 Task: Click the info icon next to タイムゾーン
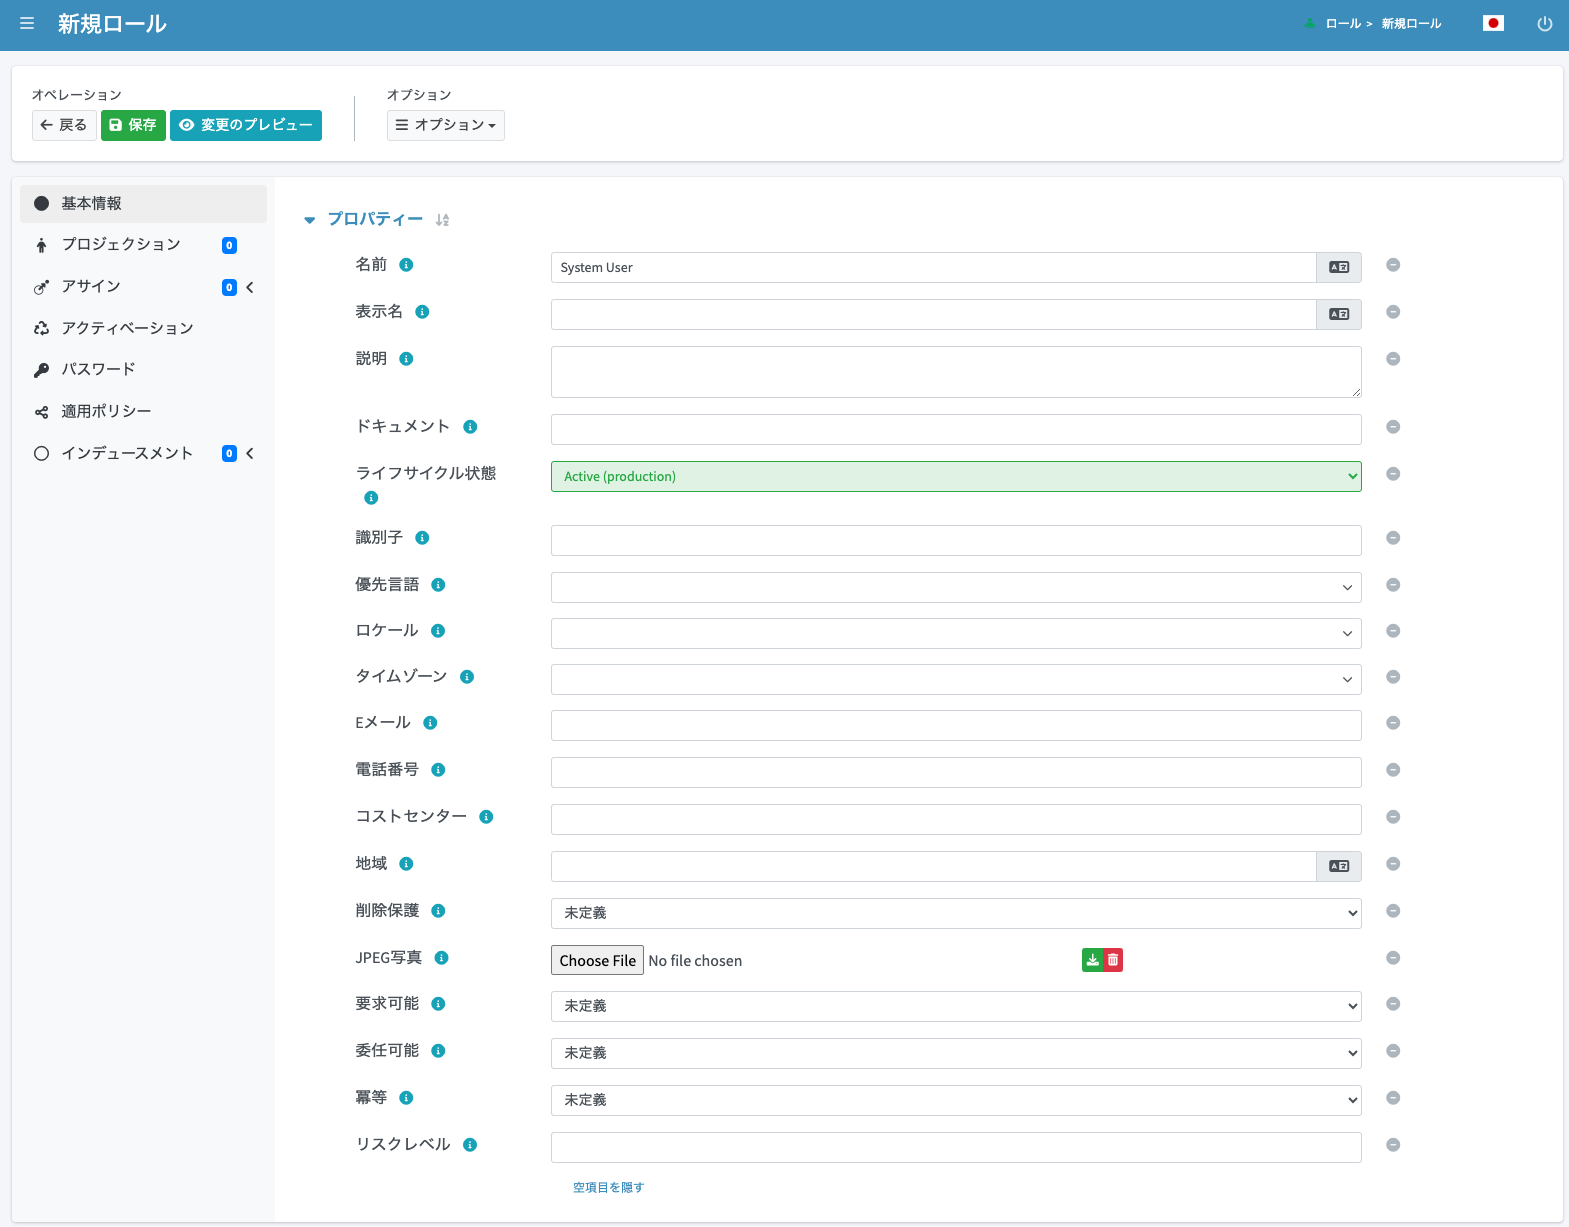click(467, 677)
